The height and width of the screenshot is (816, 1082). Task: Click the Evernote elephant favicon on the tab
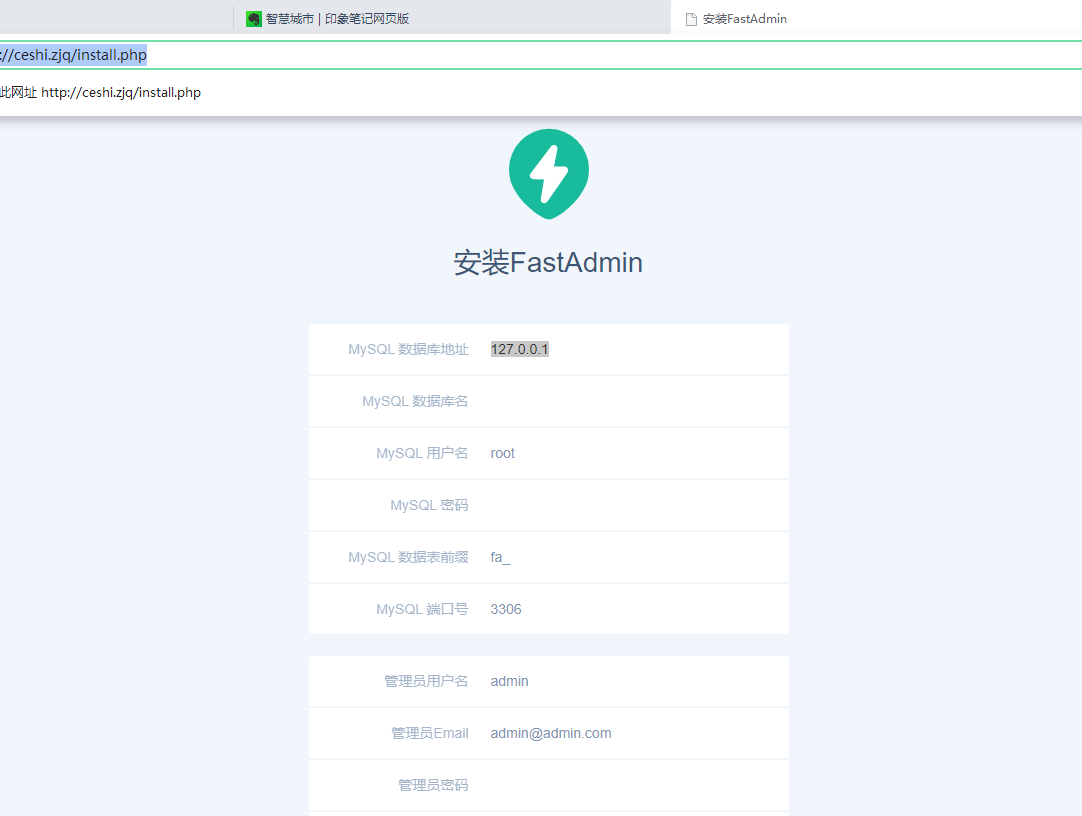tap(254, 19)
